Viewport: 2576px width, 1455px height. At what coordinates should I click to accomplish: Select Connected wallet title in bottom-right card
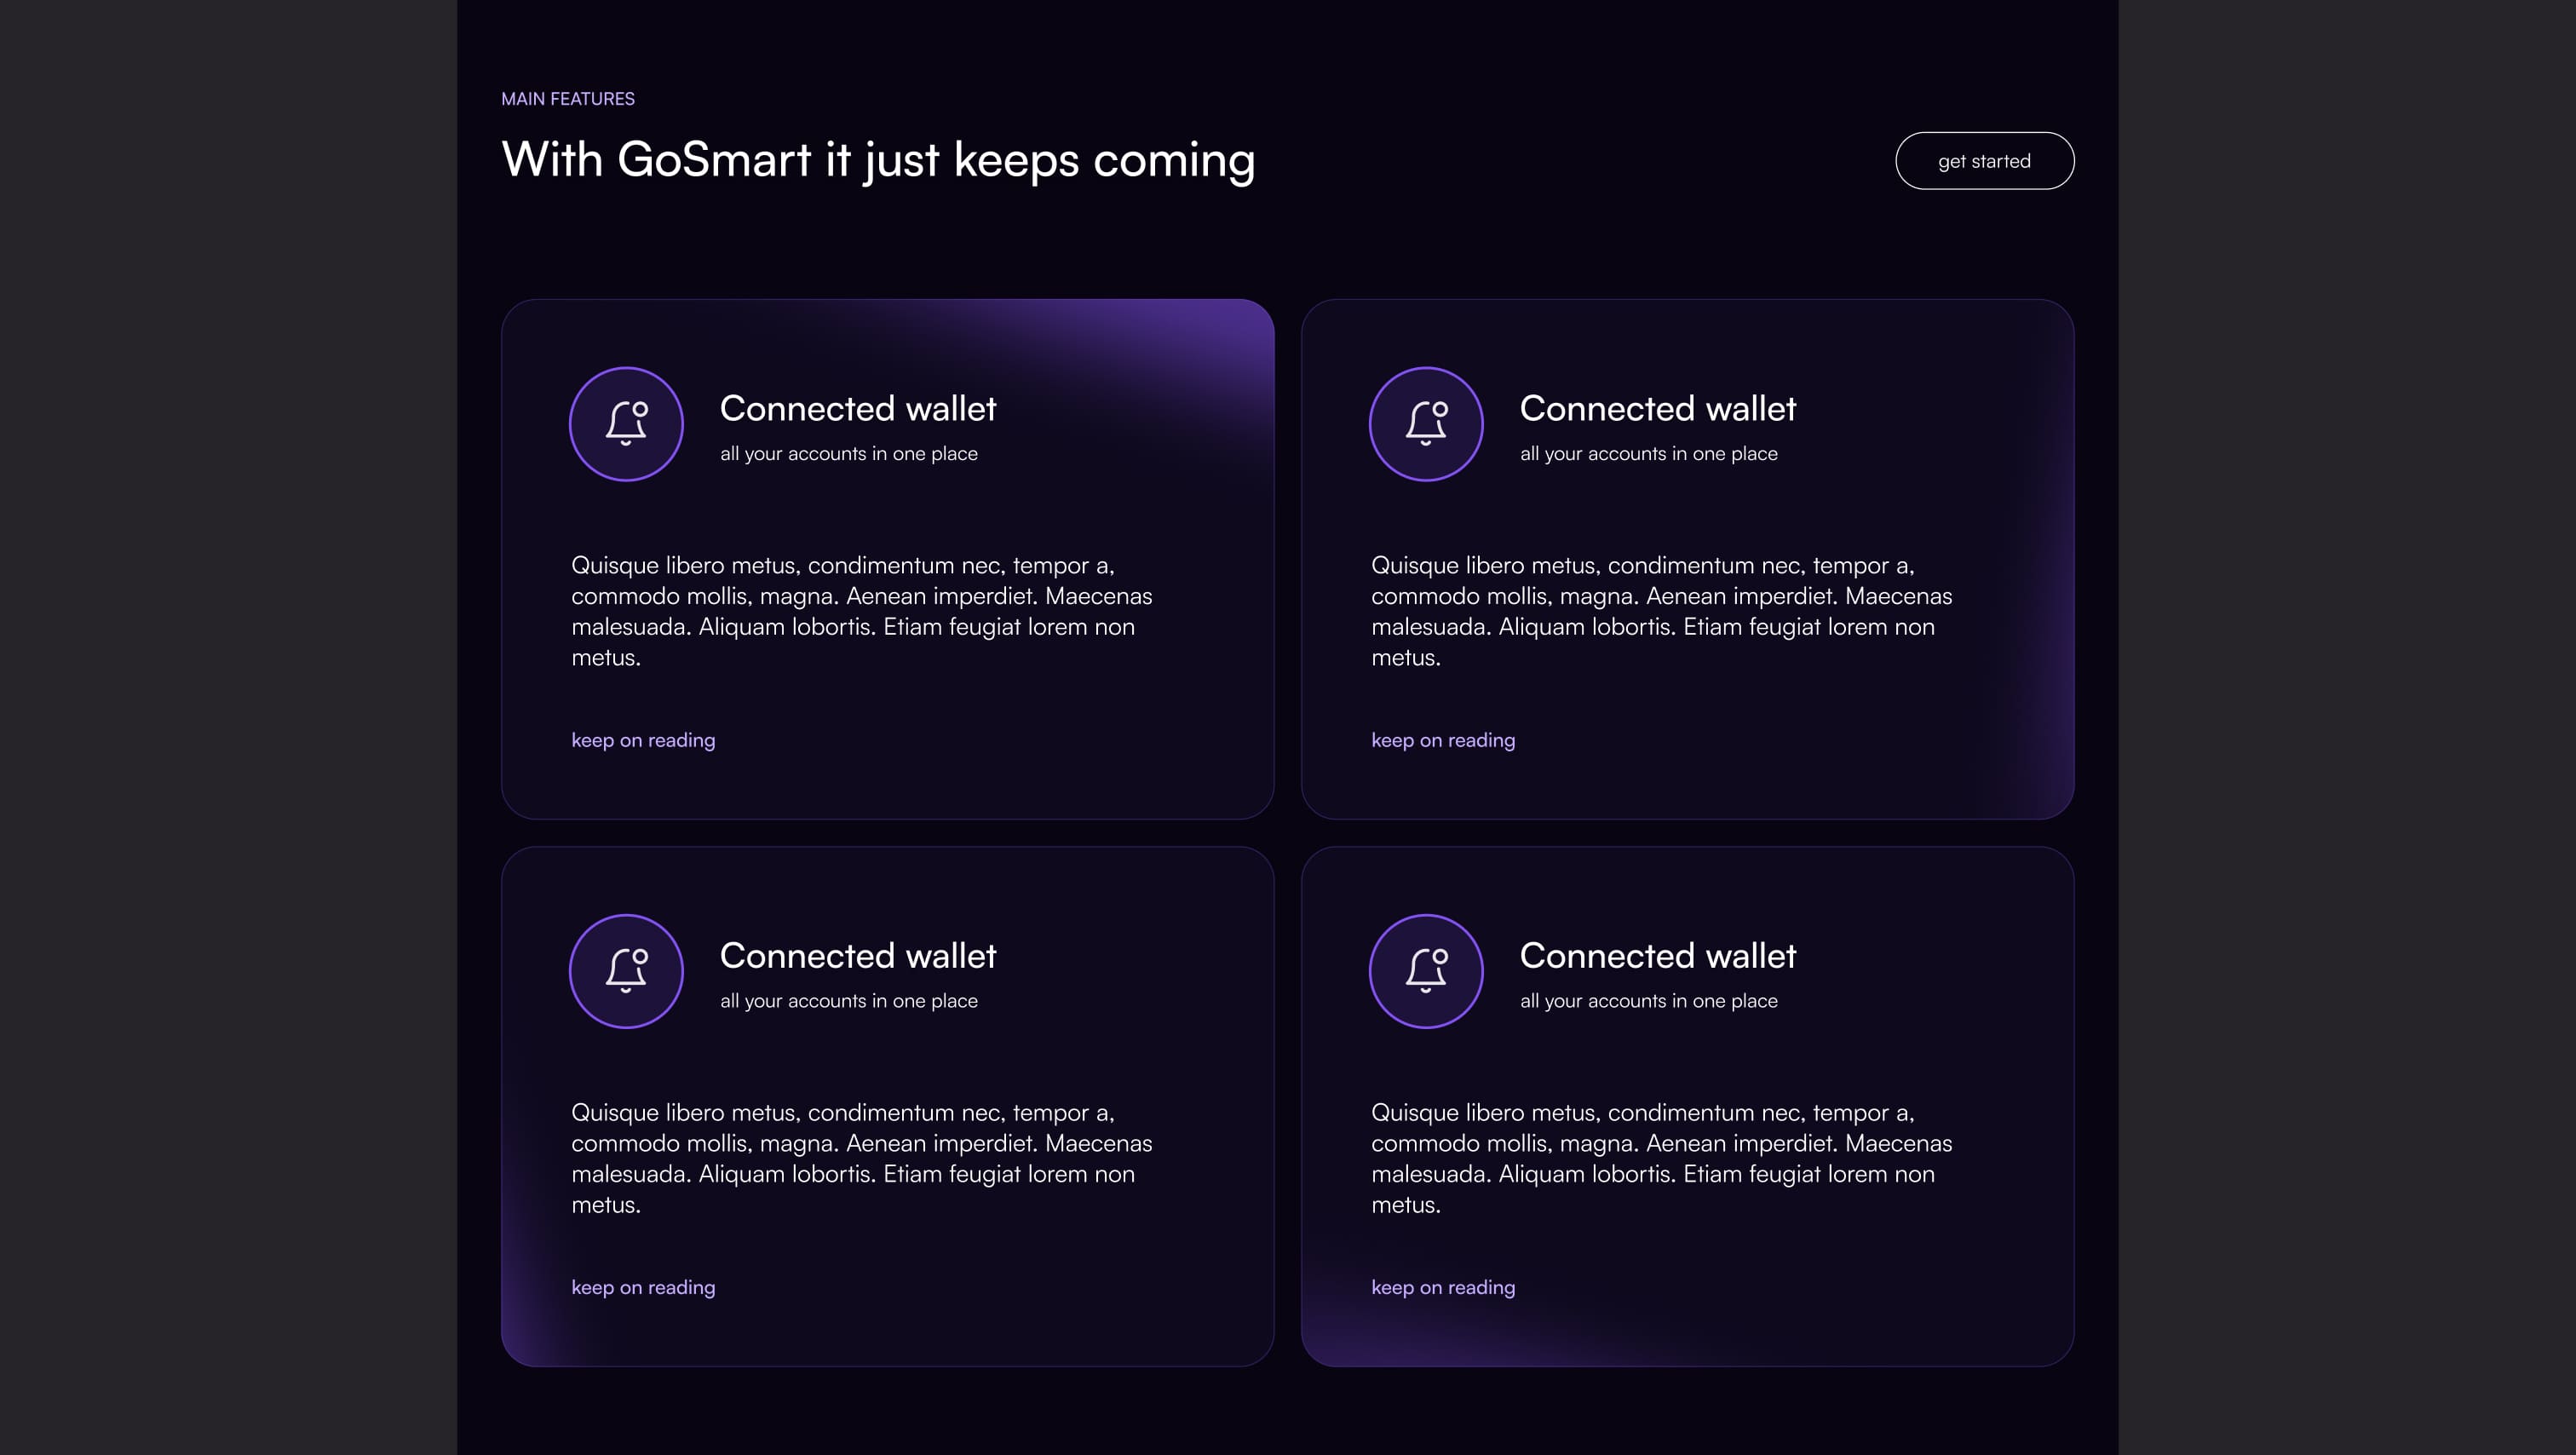(x=1658, y=955)
